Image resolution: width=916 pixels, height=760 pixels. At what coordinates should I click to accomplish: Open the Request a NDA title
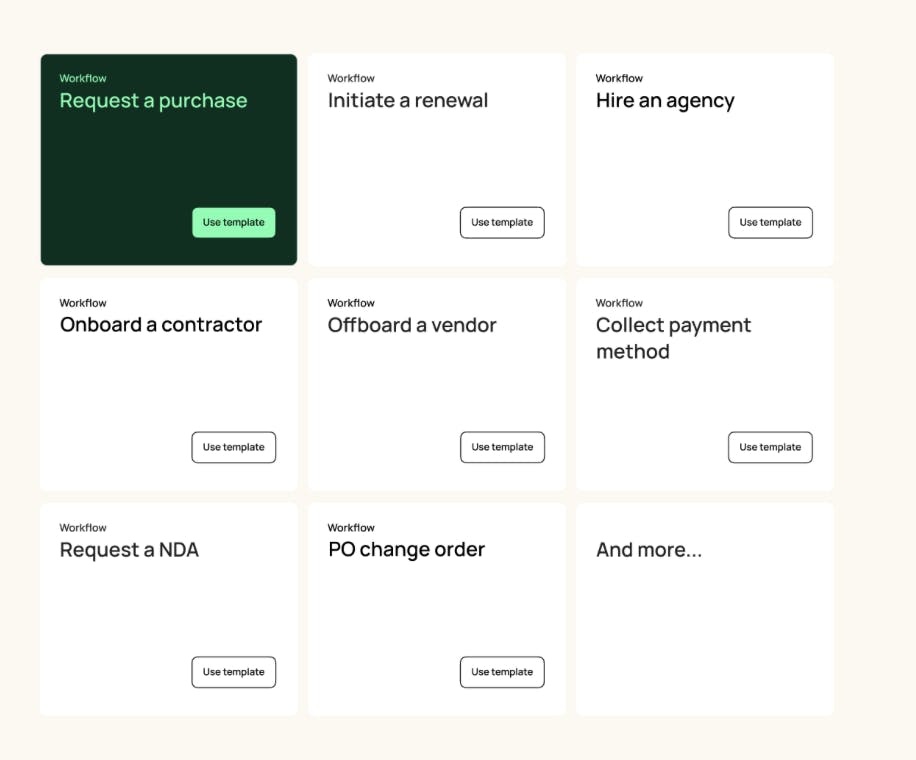pyautogui.click(x=129, y=550)
